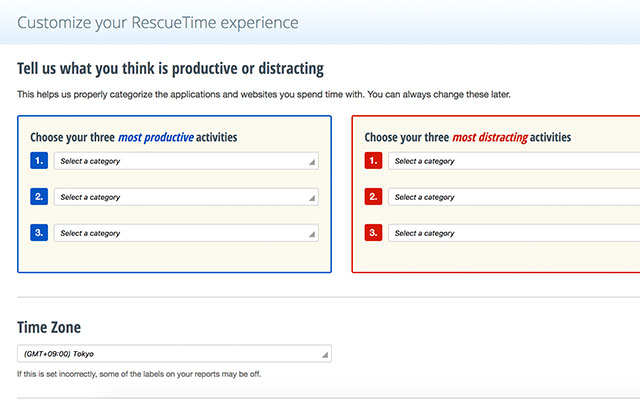Open the third most productive category dropdown
This screenshot has height=400, width=640.
[185, 233]
